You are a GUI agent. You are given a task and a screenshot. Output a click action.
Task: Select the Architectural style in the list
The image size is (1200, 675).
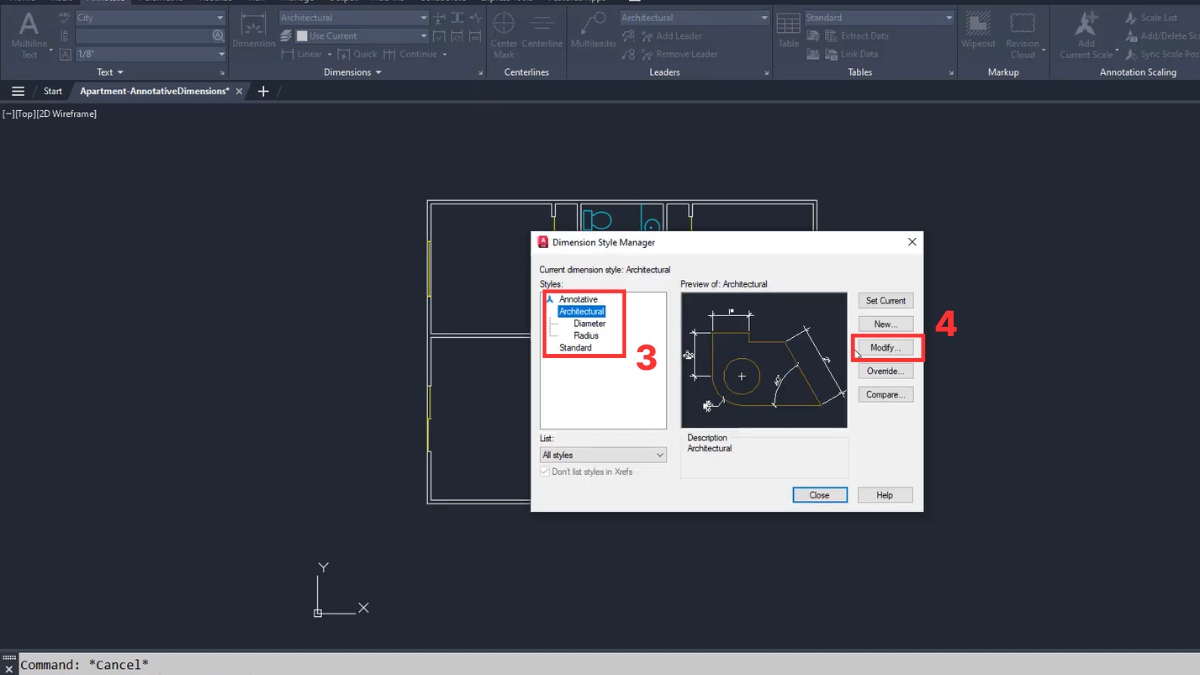click(x=582, y=312)
